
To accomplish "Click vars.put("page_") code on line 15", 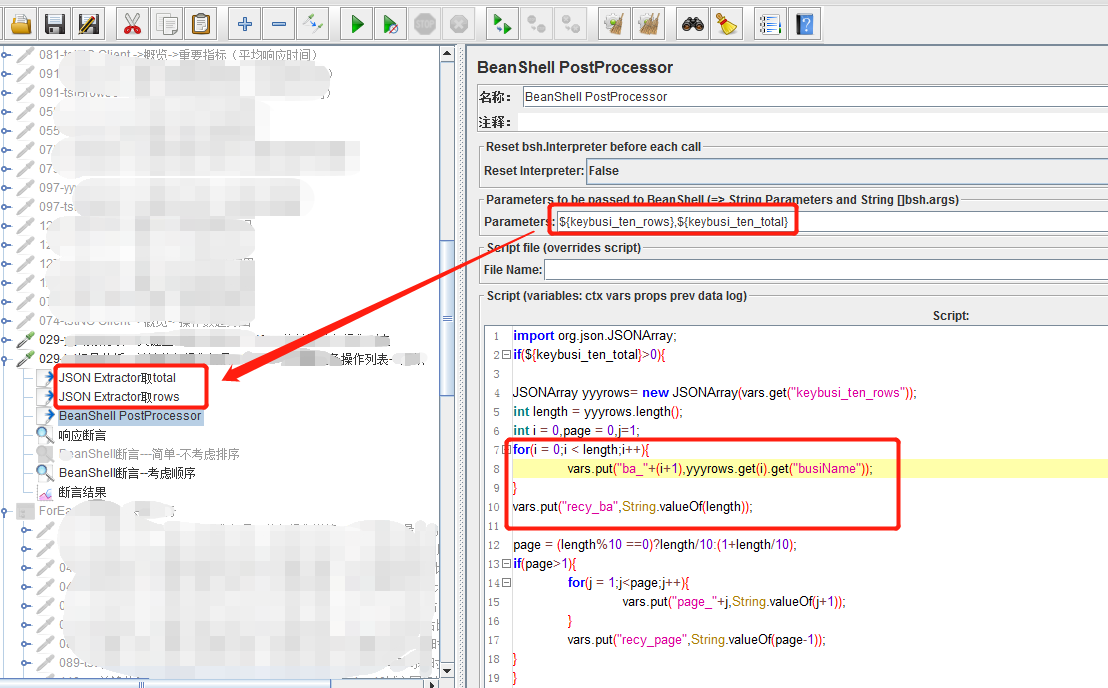I will pos(733,602).
